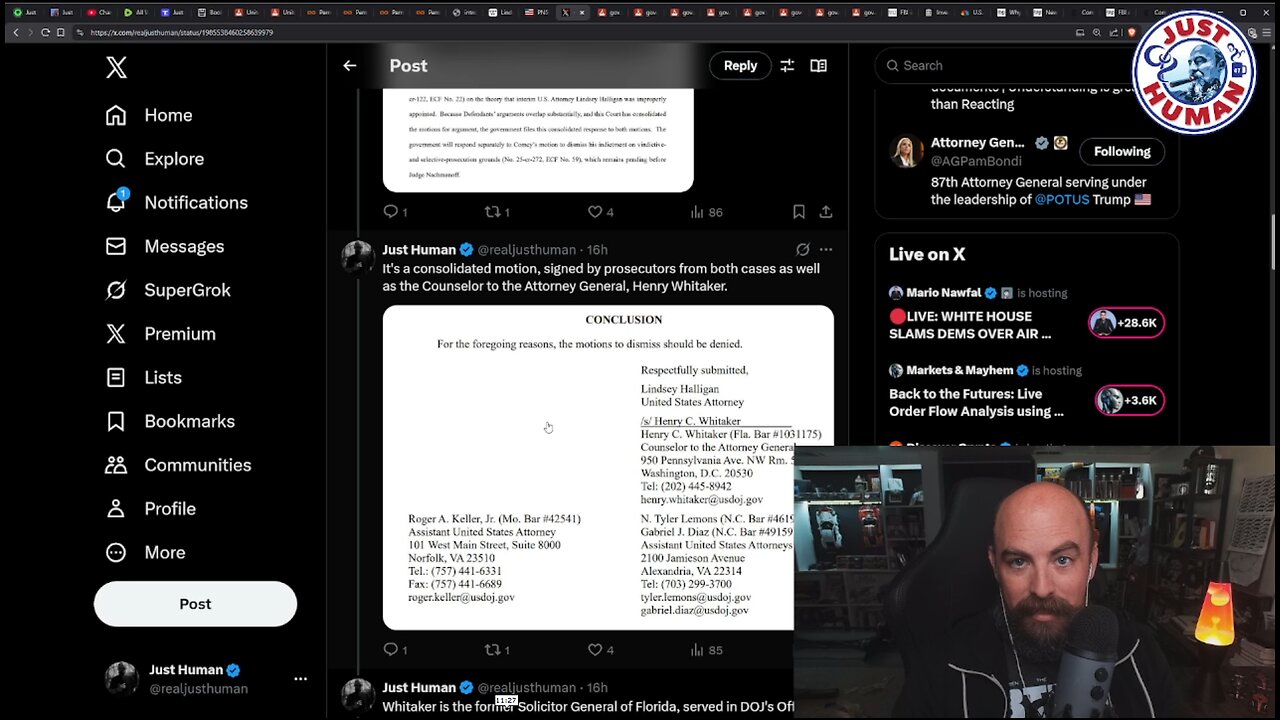Repost the top tweet with 86 views
Image resolution: width=1280 pixels, height=720 pixels.
(492, 212)
